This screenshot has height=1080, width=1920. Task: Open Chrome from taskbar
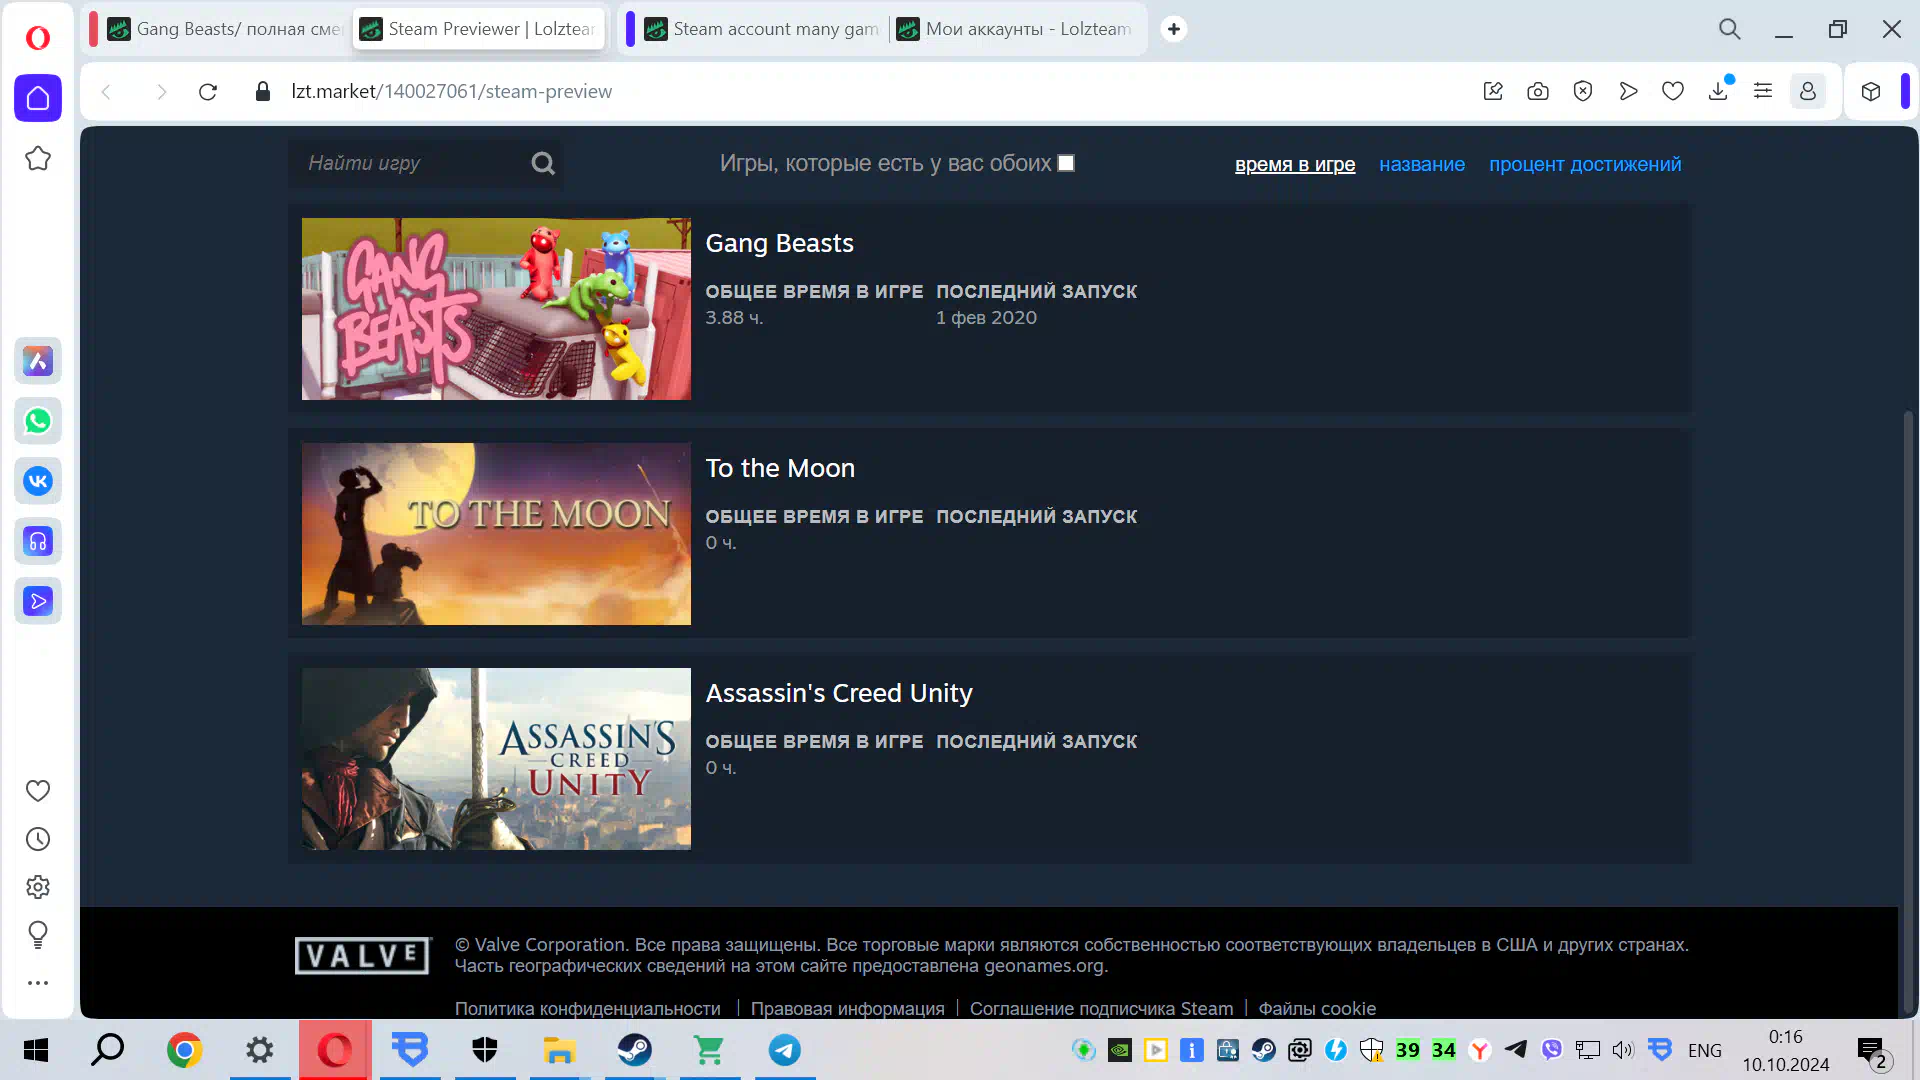pos(184,1050)
